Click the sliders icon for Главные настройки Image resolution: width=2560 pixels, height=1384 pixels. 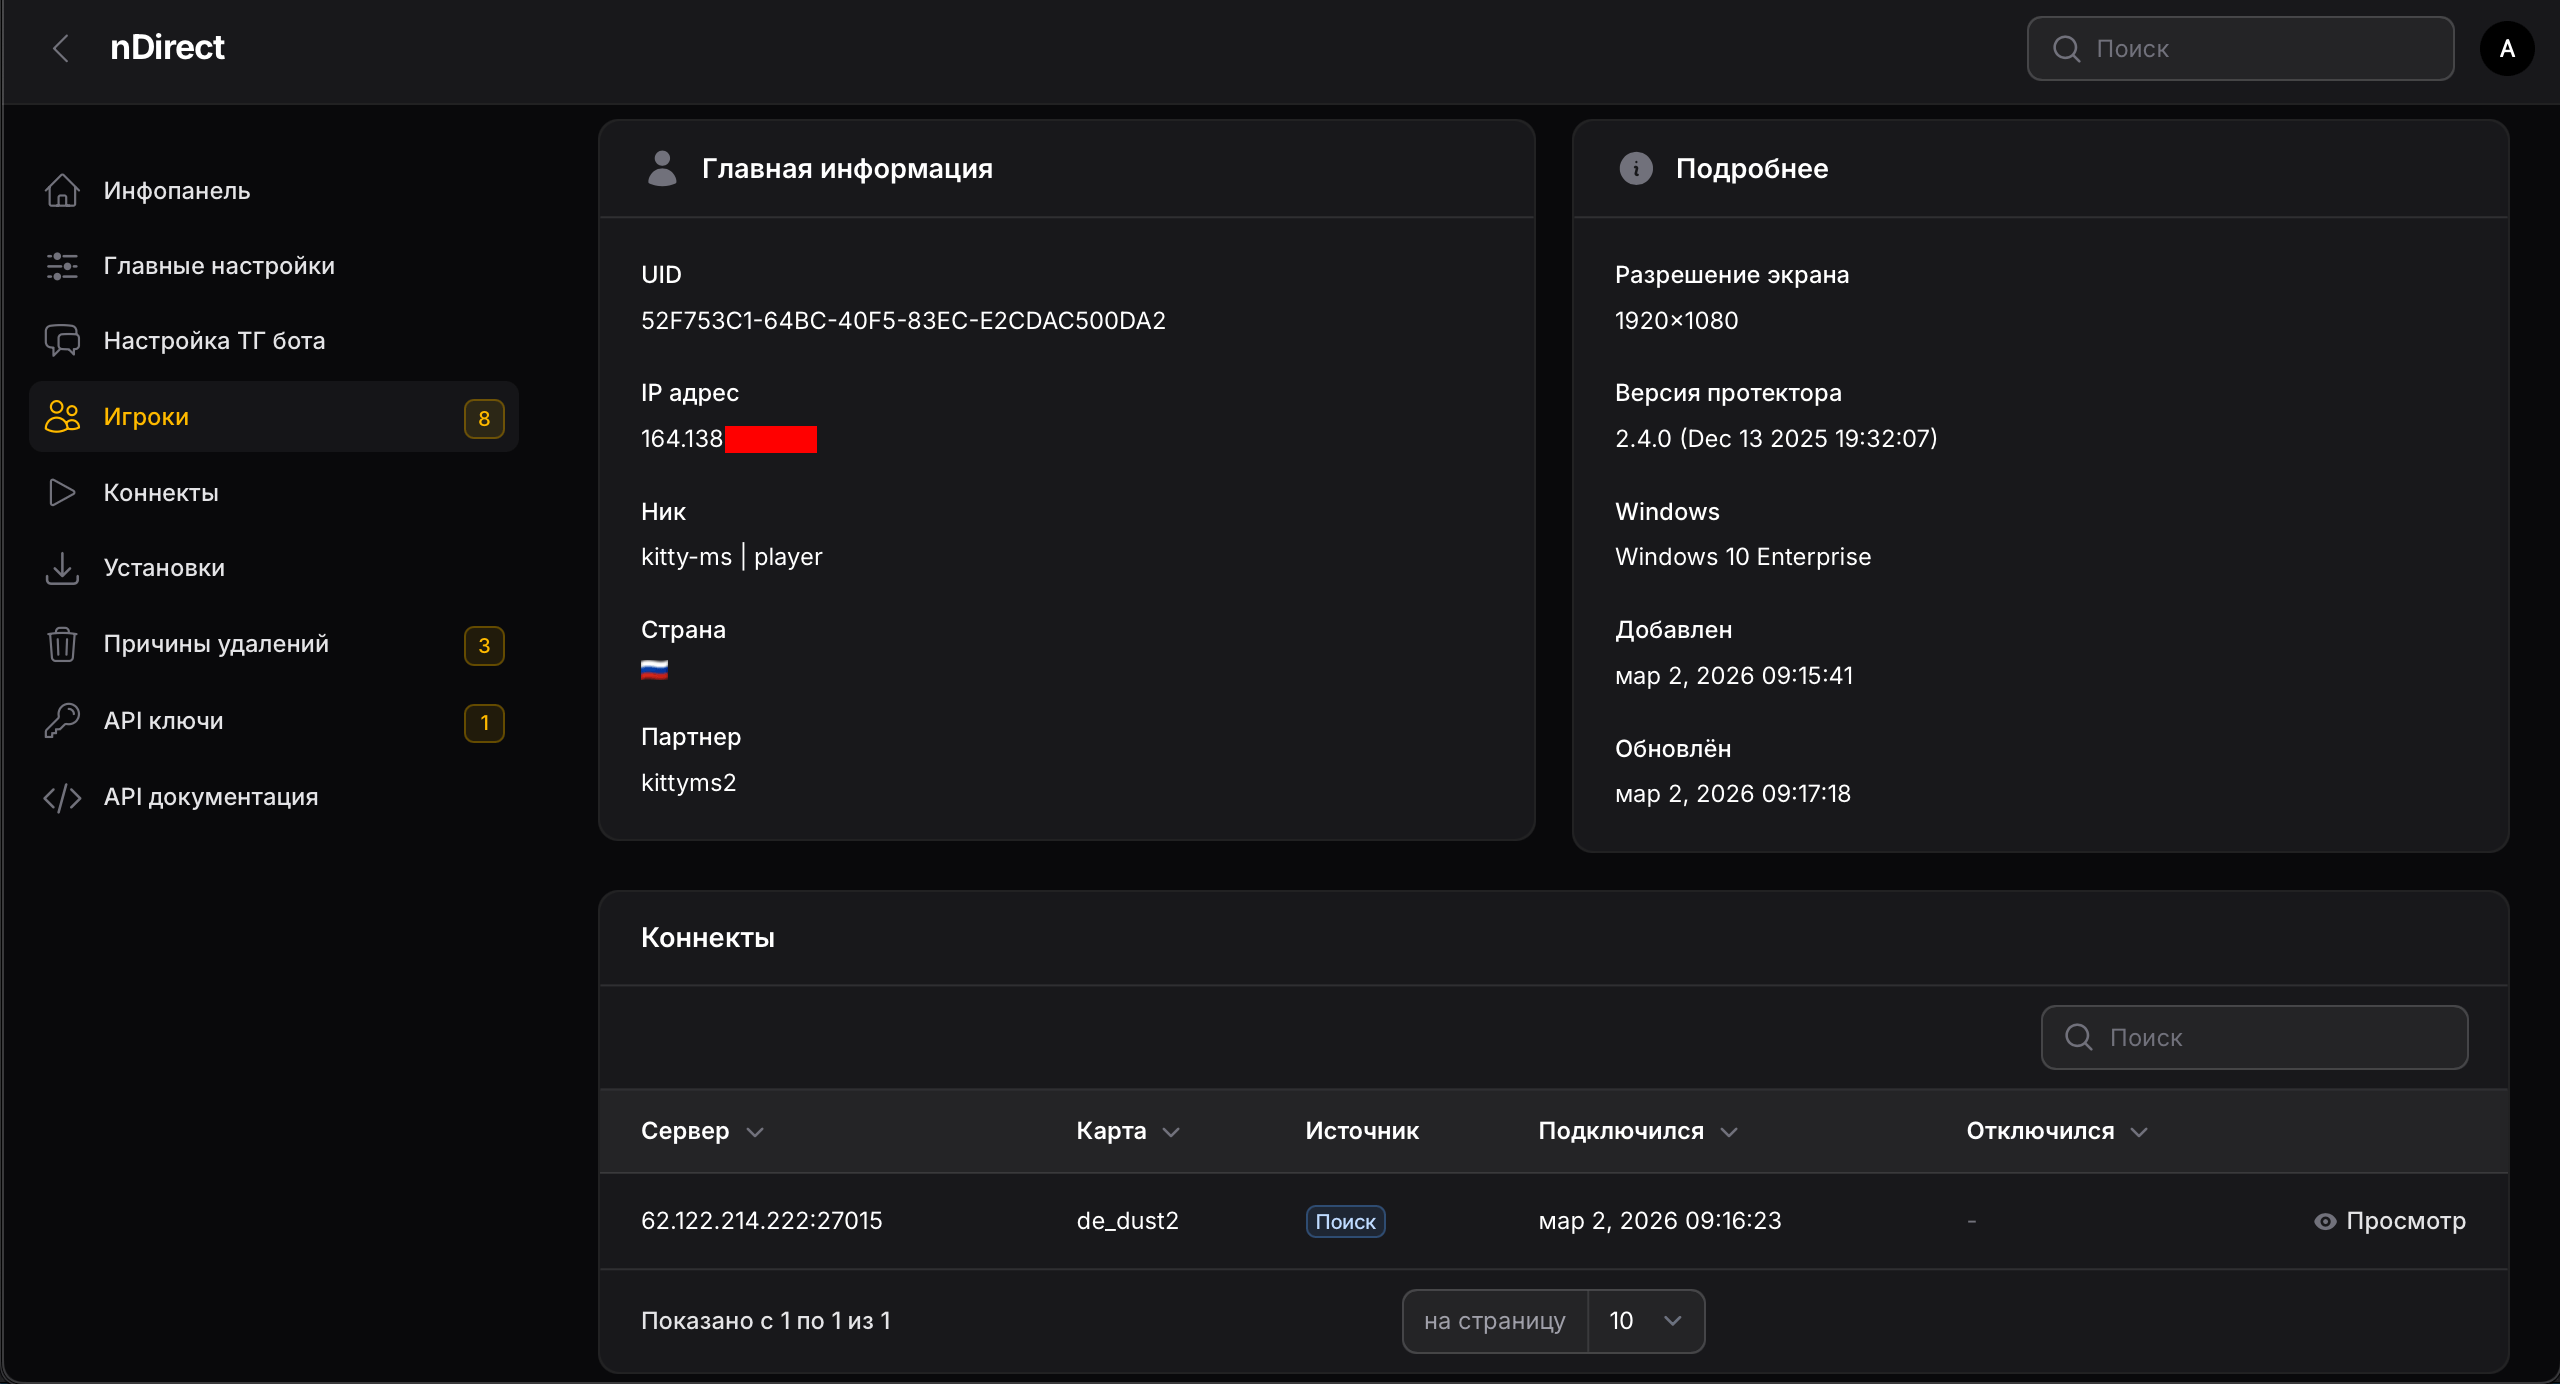coord(62,266)
